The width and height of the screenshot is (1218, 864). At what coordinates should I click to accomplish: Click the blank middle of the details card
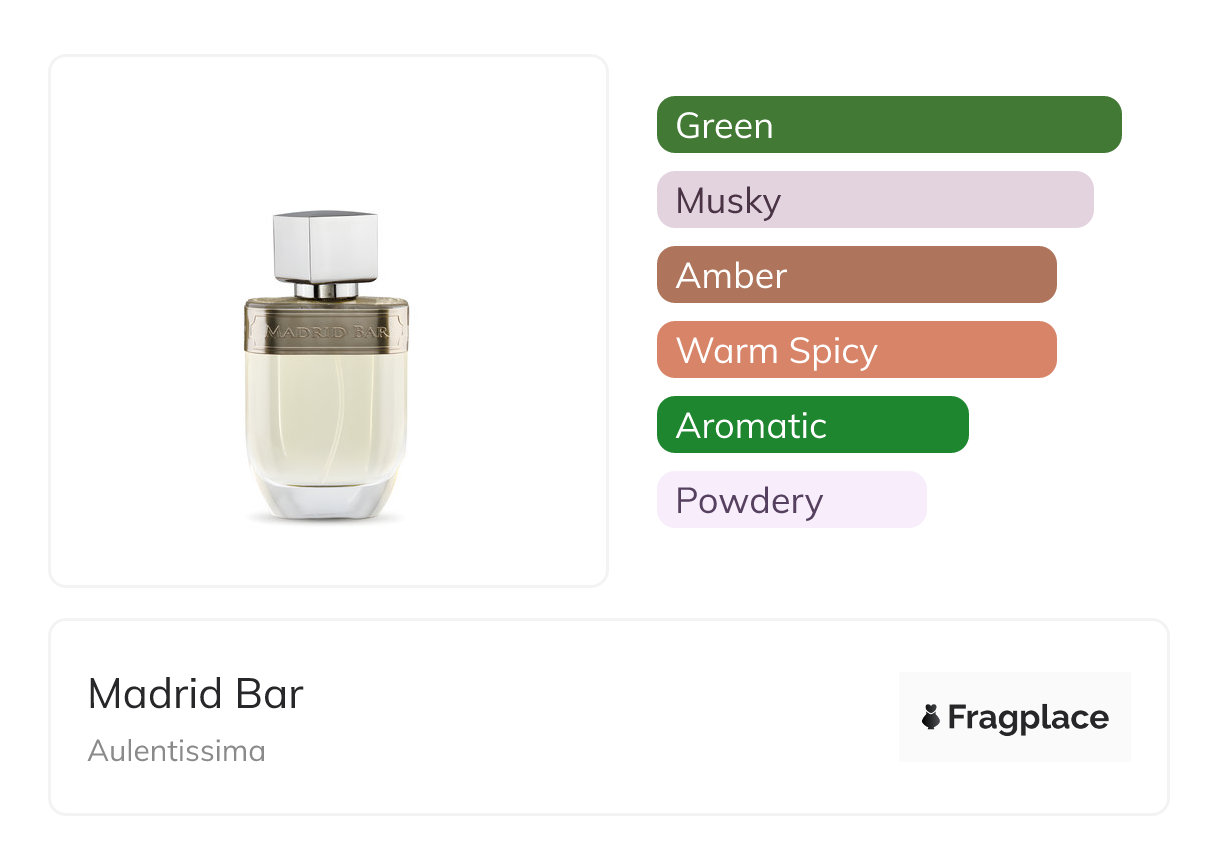pos(600,717)
